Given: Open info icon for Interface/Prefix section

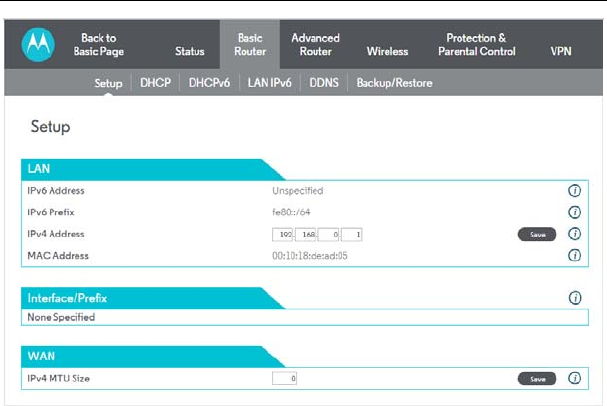Looking at the screenshot, I should point(575,298).
